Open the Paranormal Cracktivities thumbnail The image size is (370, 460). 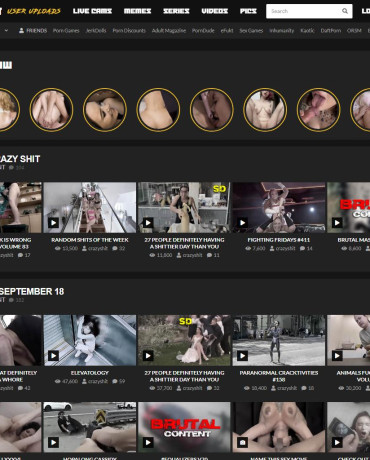coord(279,340)
